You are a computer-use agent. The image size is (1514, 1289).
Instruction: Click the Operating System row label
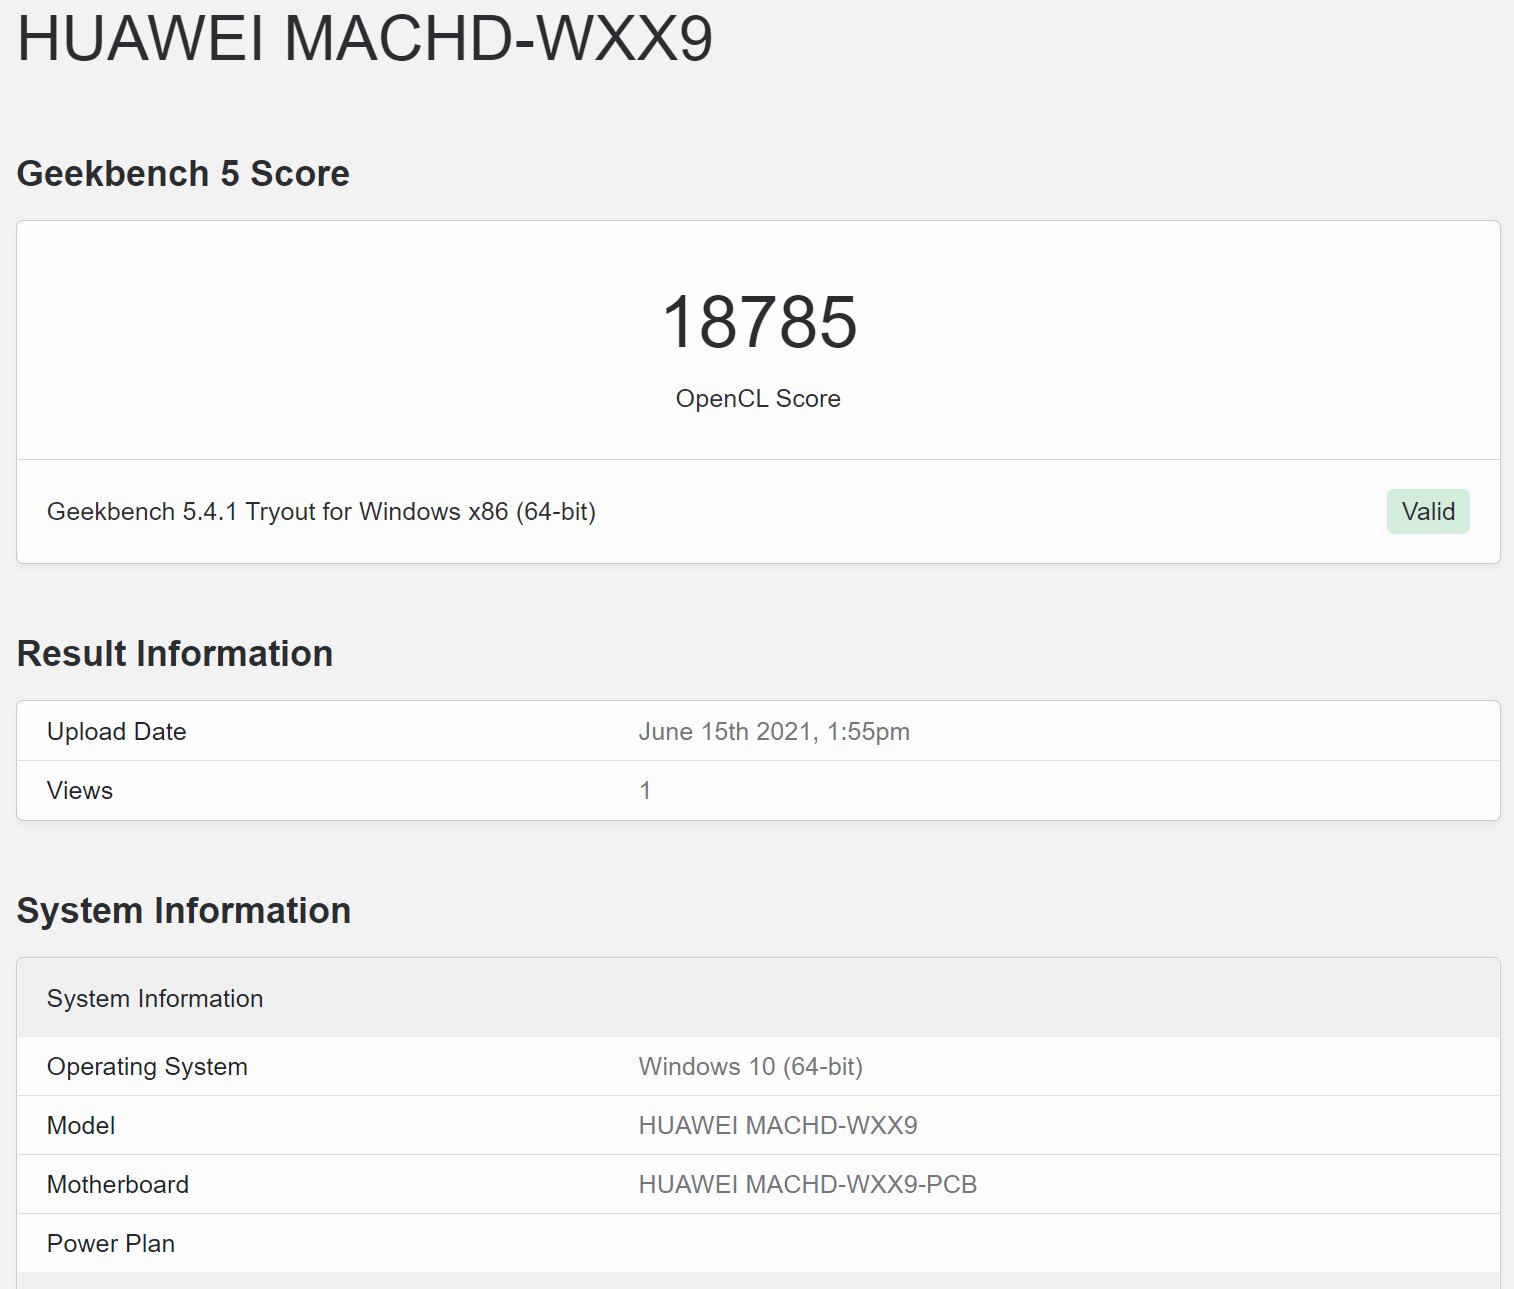(x=147, y=1067)
